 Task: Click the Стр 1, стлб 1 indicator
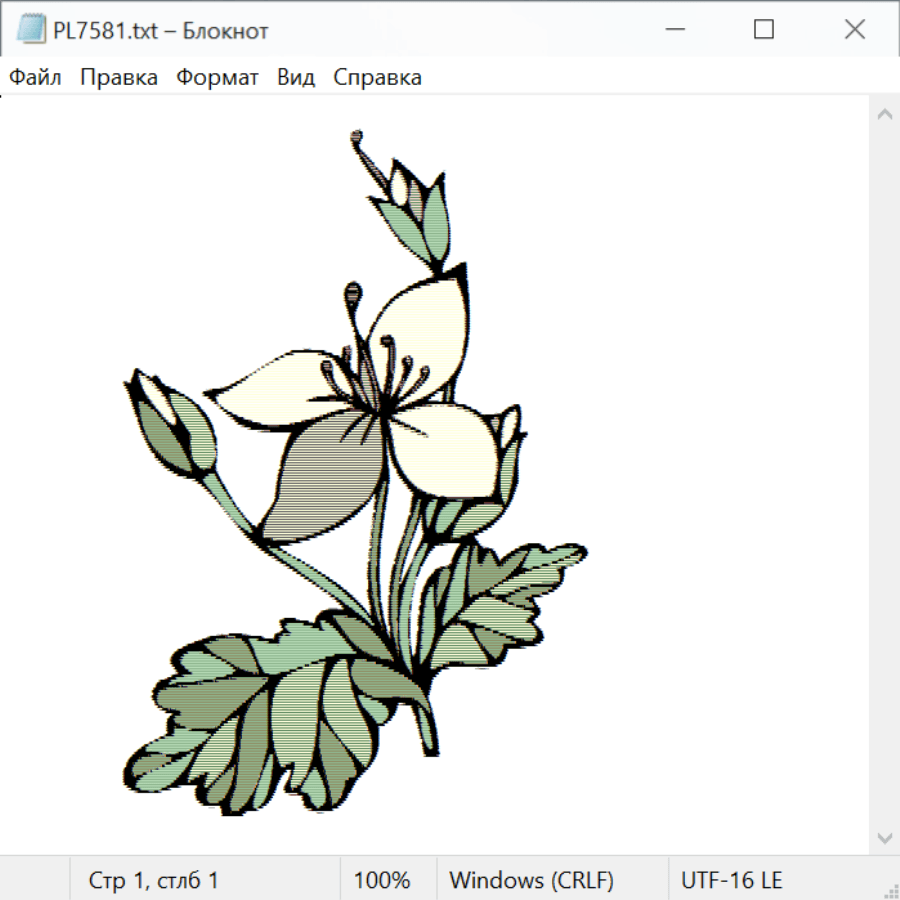(x=154, y=880)
